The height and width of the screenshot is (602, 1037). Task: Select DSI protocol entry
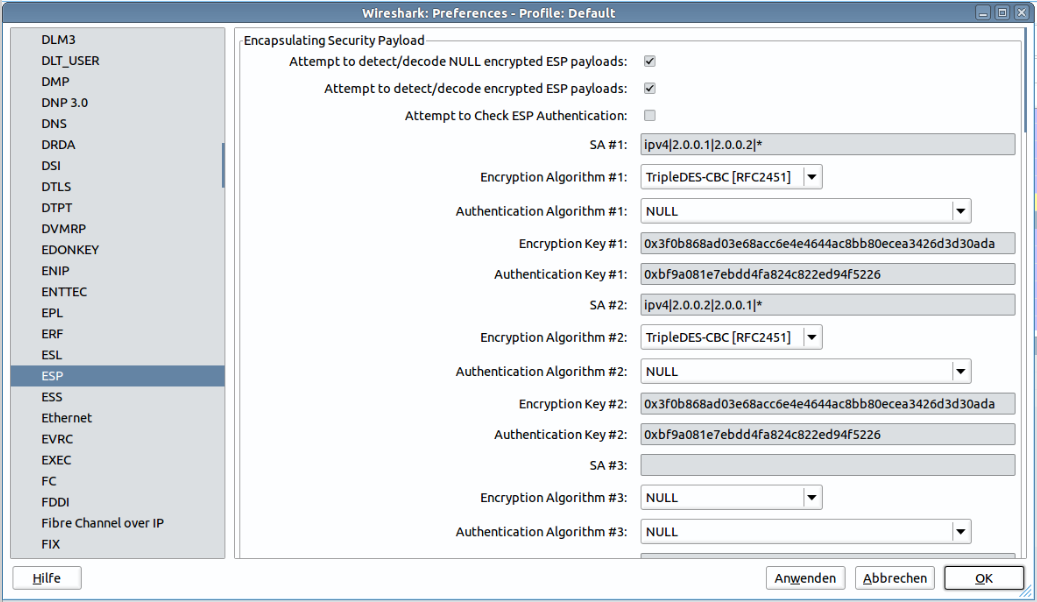(117, 166)
